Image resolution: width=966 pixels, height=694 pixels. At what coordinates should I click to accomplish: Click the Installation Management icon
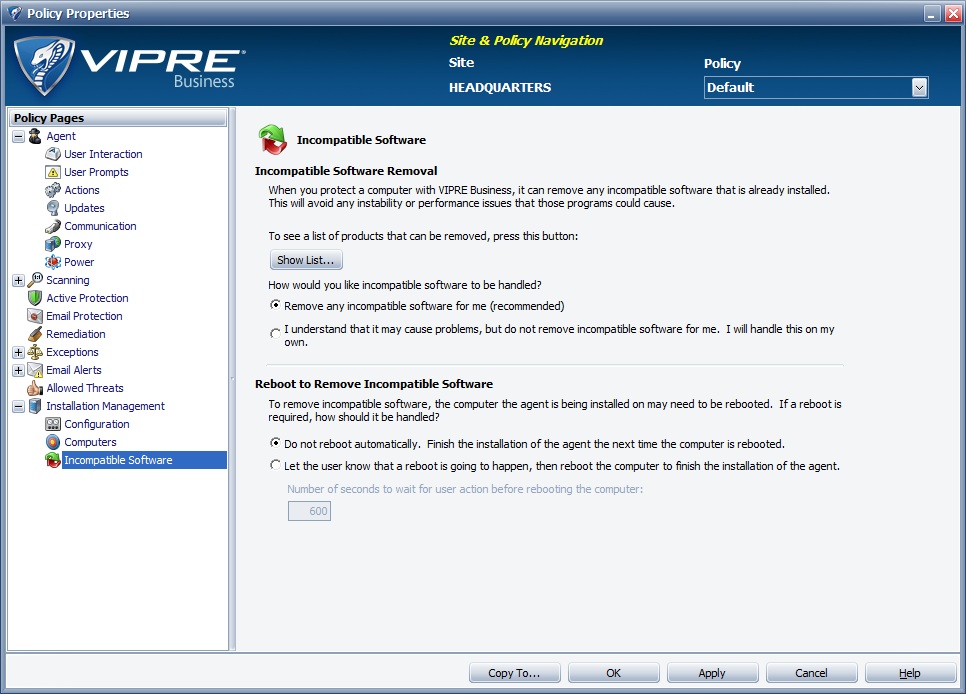pyautogui.click(x=35, y=406)
